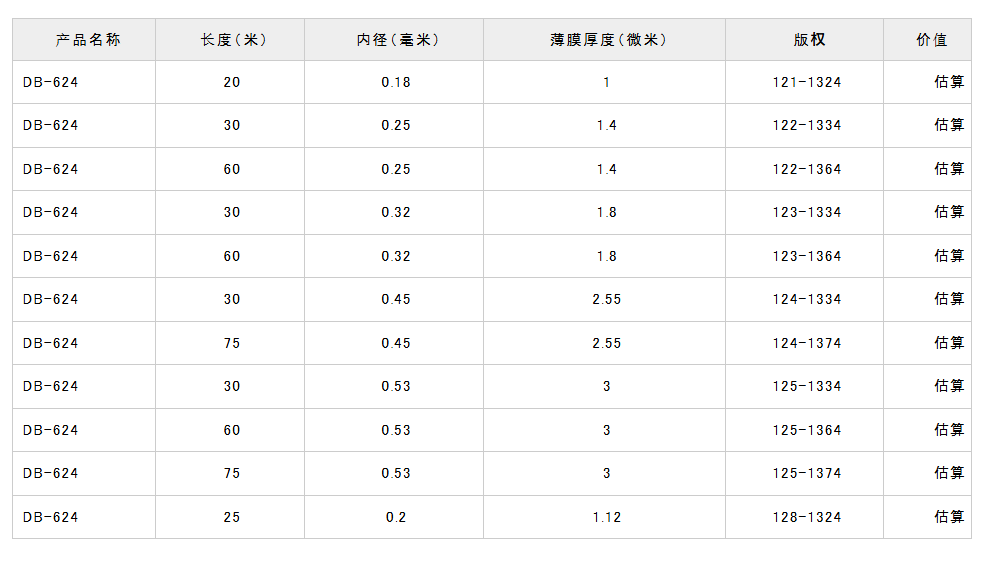987x567 pixels.
Task: Click the 薄膜厚度(微米) column header
Action: 607,40
